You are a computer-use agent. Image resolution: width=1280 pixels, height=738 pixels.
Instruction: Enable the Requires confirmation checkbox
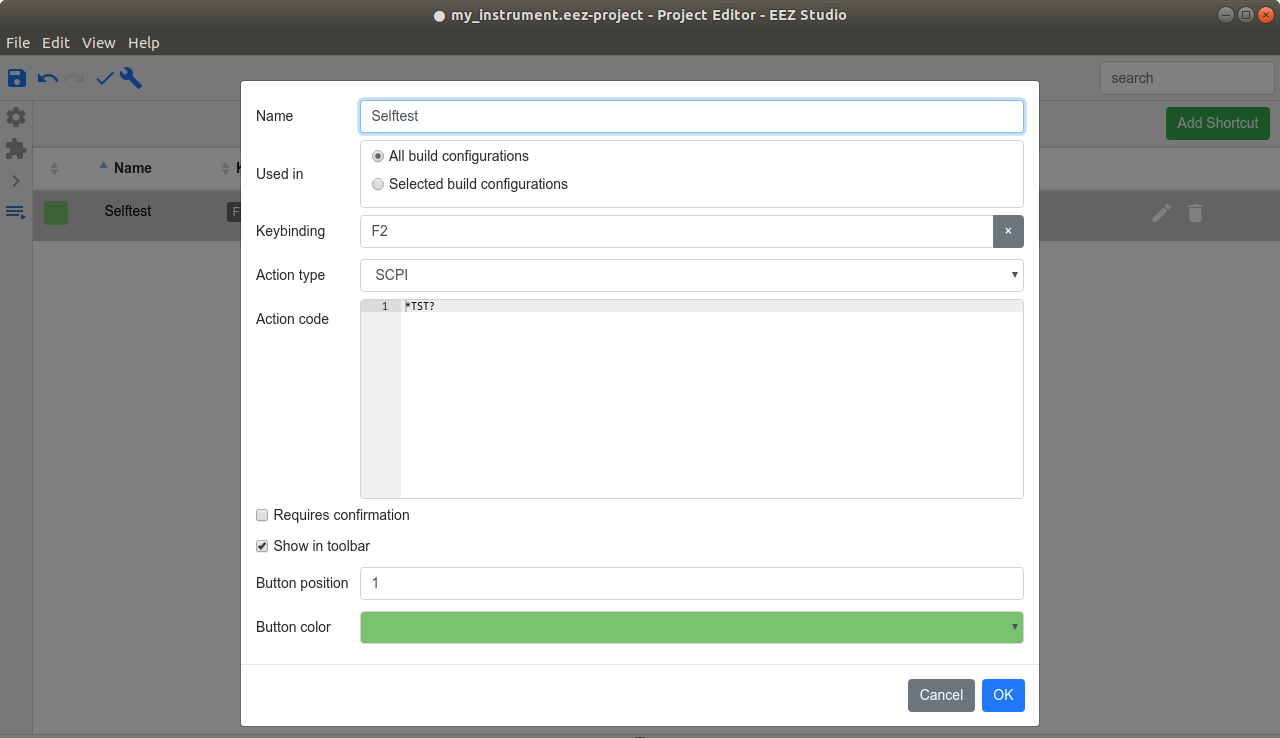[263, 515]
